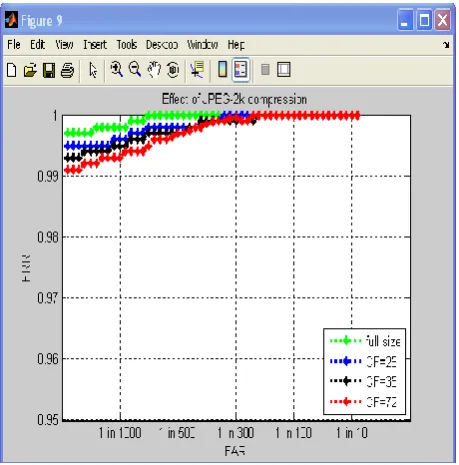Insert a colorbar via toolbar icon
Screen dimensions: 459x465
222,69
